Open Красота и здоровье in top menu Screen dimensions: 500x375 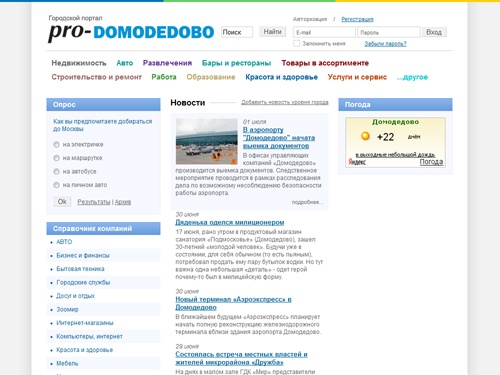pos(281,77)
